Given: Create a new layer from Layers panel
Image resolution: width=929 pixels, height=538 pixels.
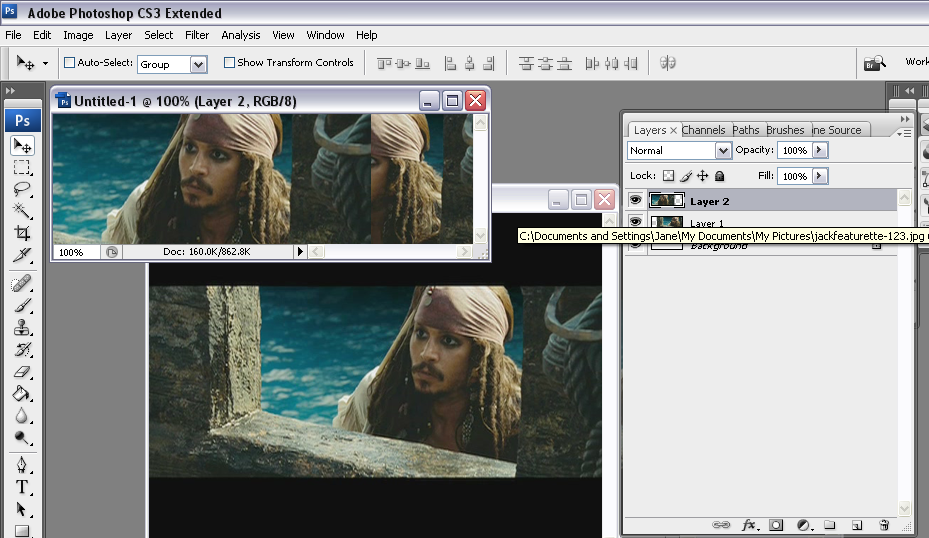Looking at the screenshot, I should tap(856, 525).
